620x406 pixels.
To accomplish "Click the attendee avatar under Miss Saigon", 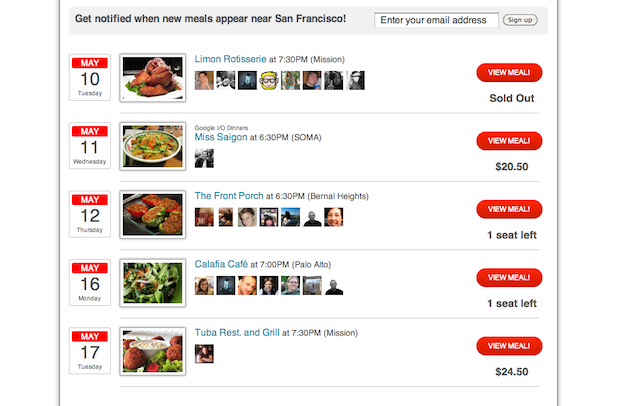I will point(204,158).
